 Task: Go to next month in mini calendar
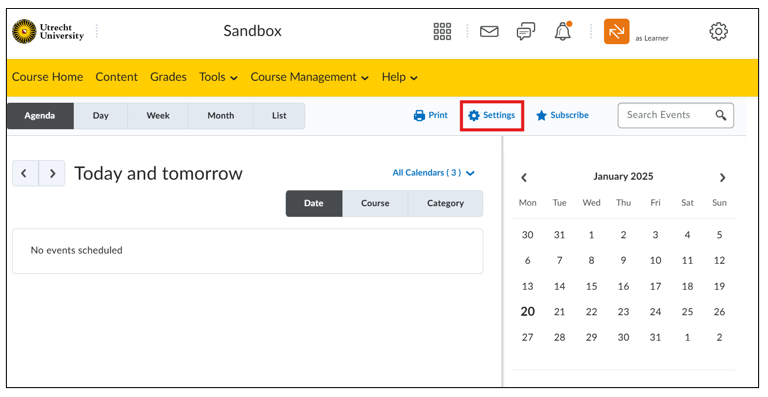tap(722, 177)
